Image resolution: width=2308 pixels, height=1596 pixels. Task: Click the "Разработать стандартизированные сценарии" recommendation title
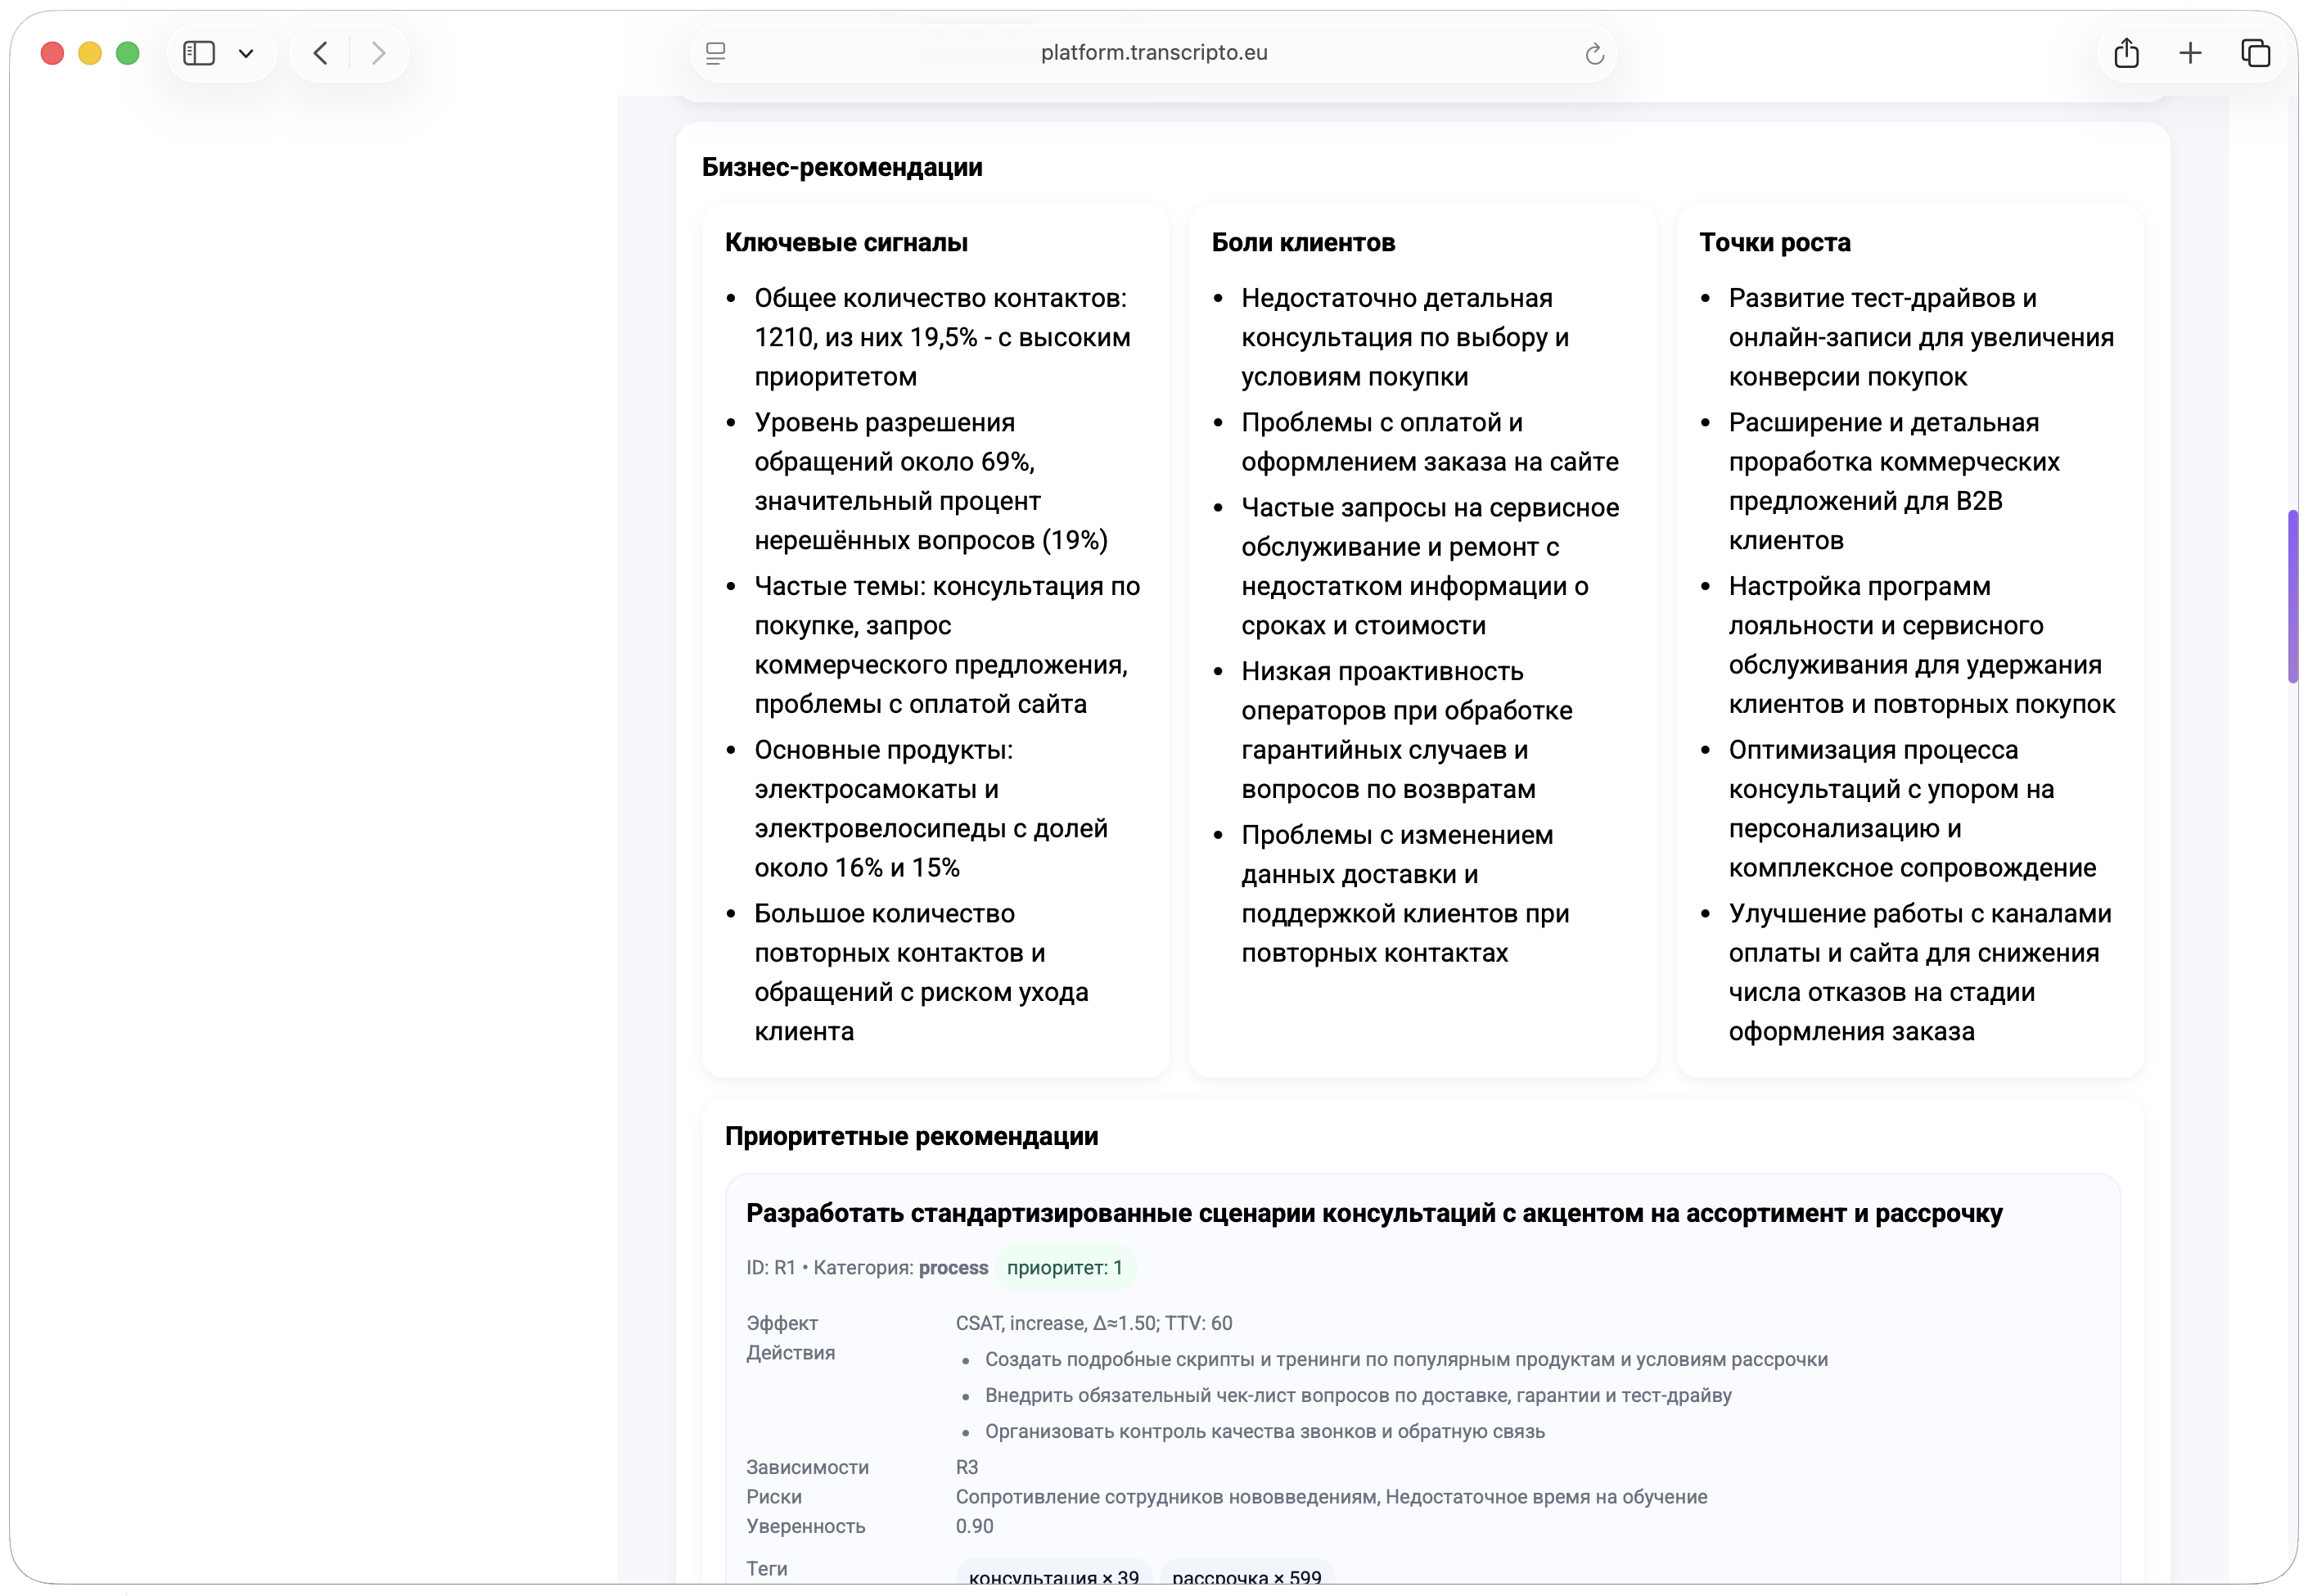[x=1373, y=1213]
